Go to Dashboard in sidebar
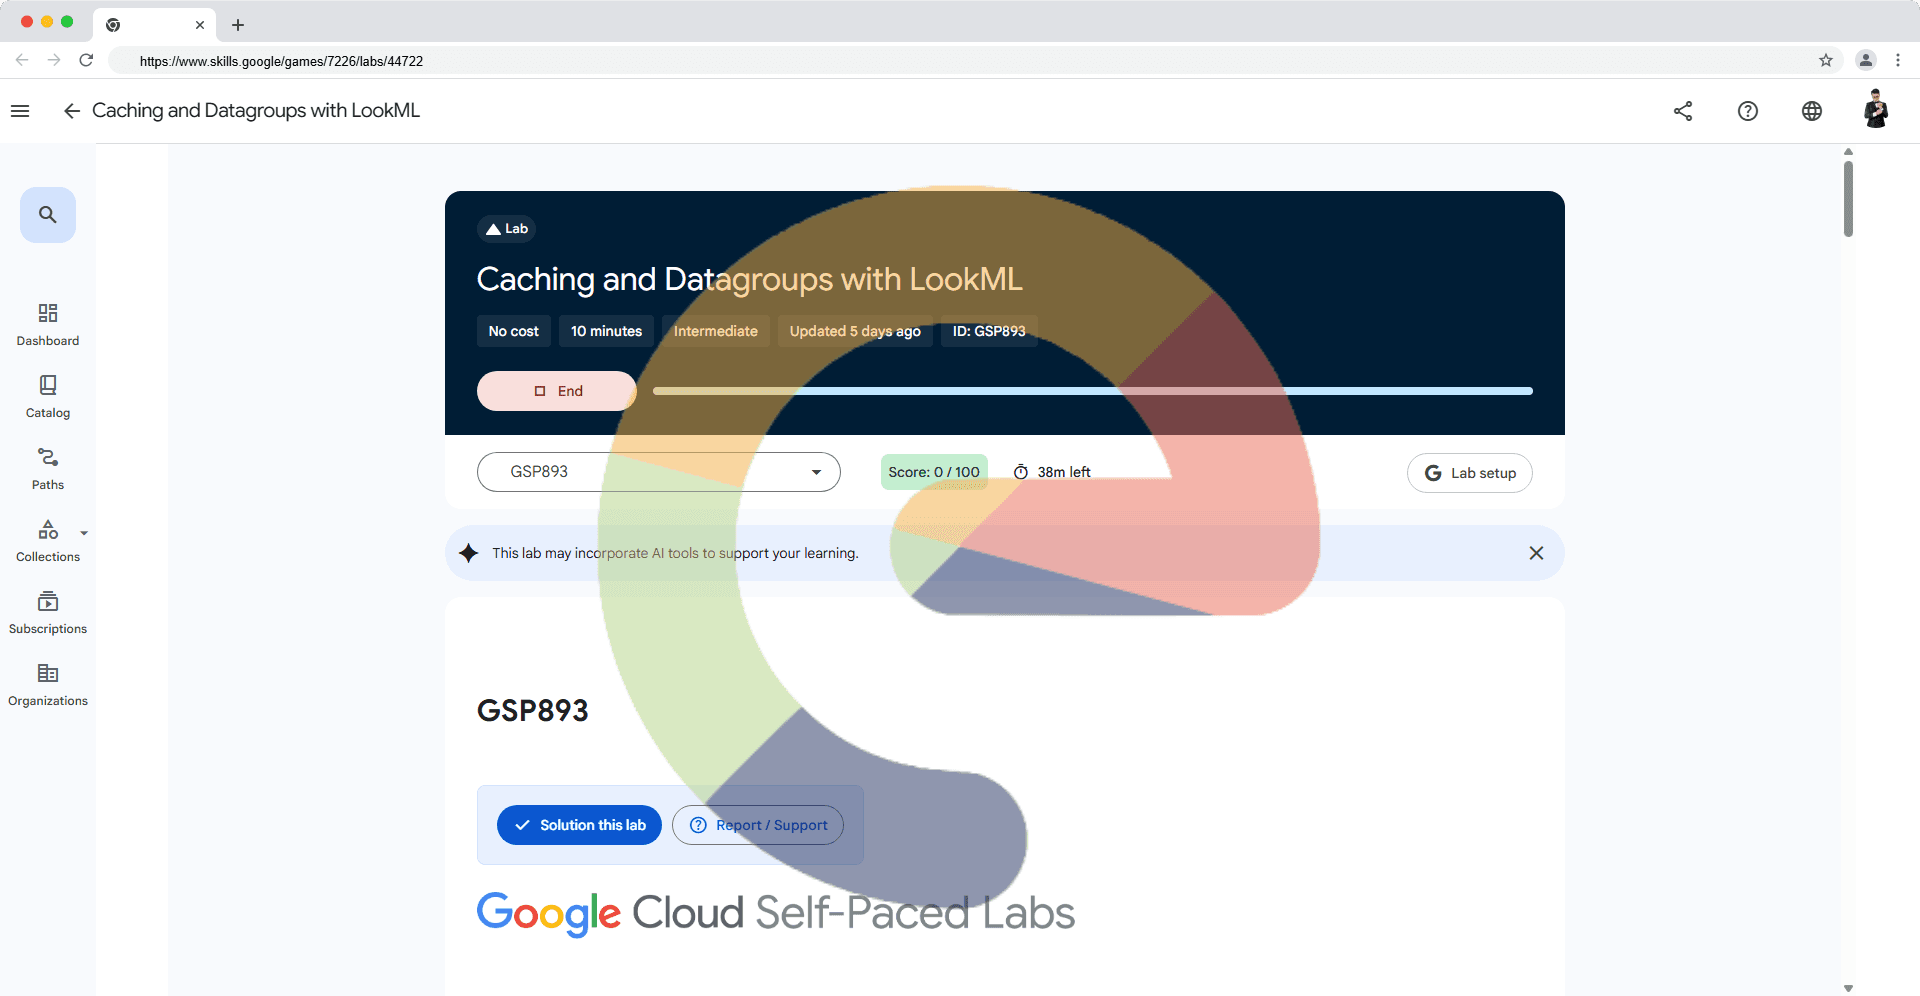This screenshot has width=1920, height=996. coord(48,325)
